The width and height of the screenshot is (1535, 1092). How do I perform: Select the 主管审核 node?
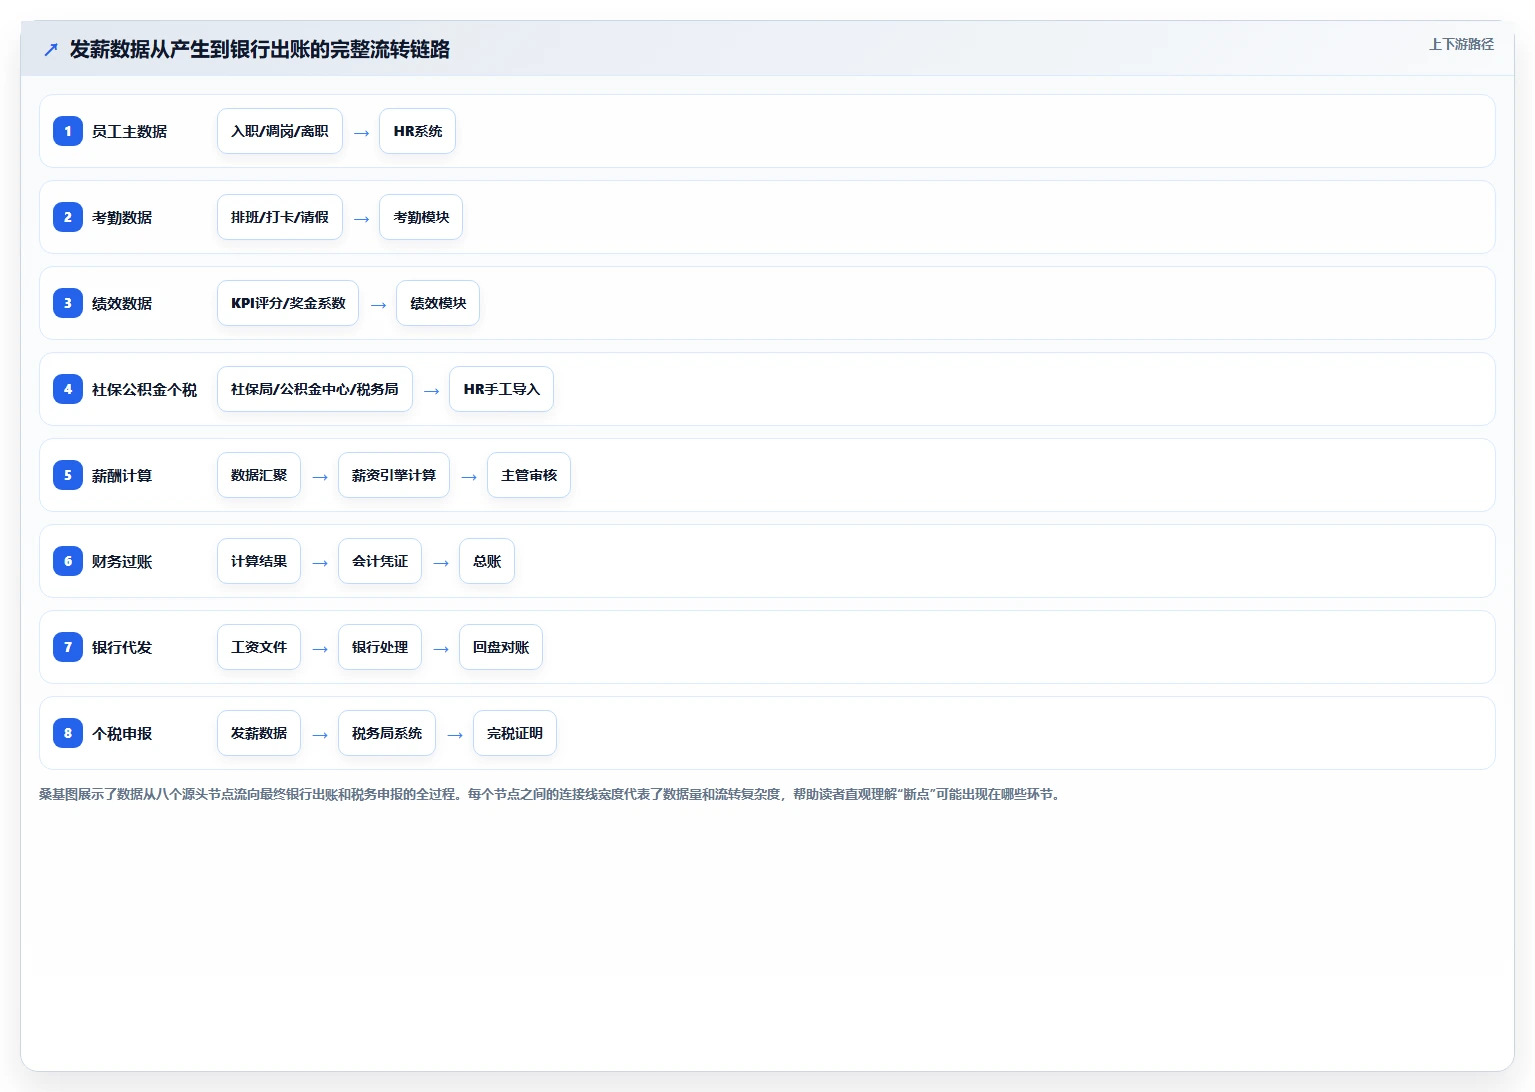529,475
